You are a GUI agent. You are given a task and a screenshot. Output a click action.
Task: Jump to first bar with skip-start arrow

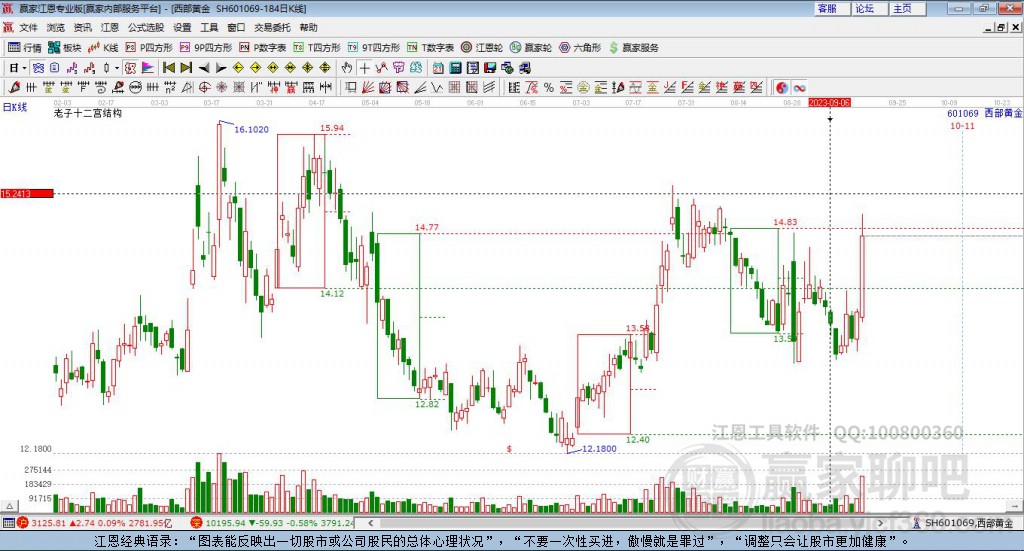168,68
